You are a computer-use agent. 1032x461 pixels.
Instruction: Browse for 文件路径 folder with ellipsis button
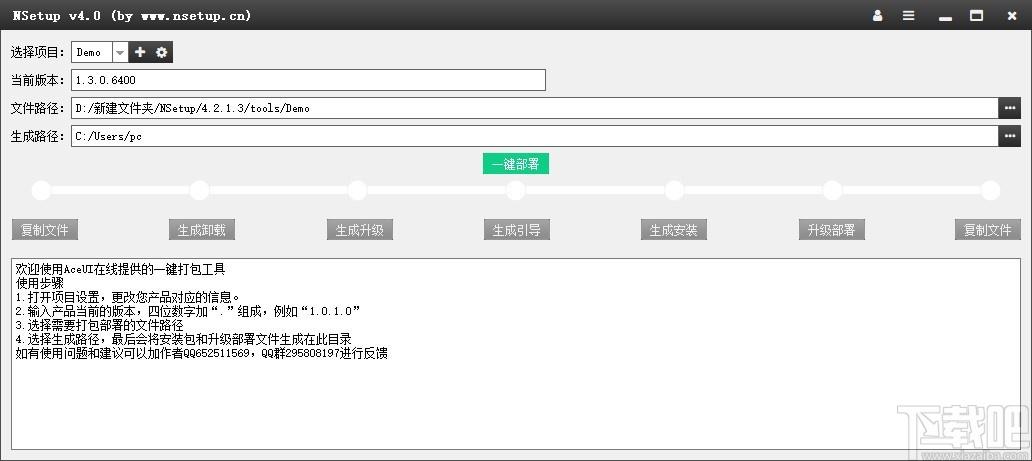[x=1010, y=108]
